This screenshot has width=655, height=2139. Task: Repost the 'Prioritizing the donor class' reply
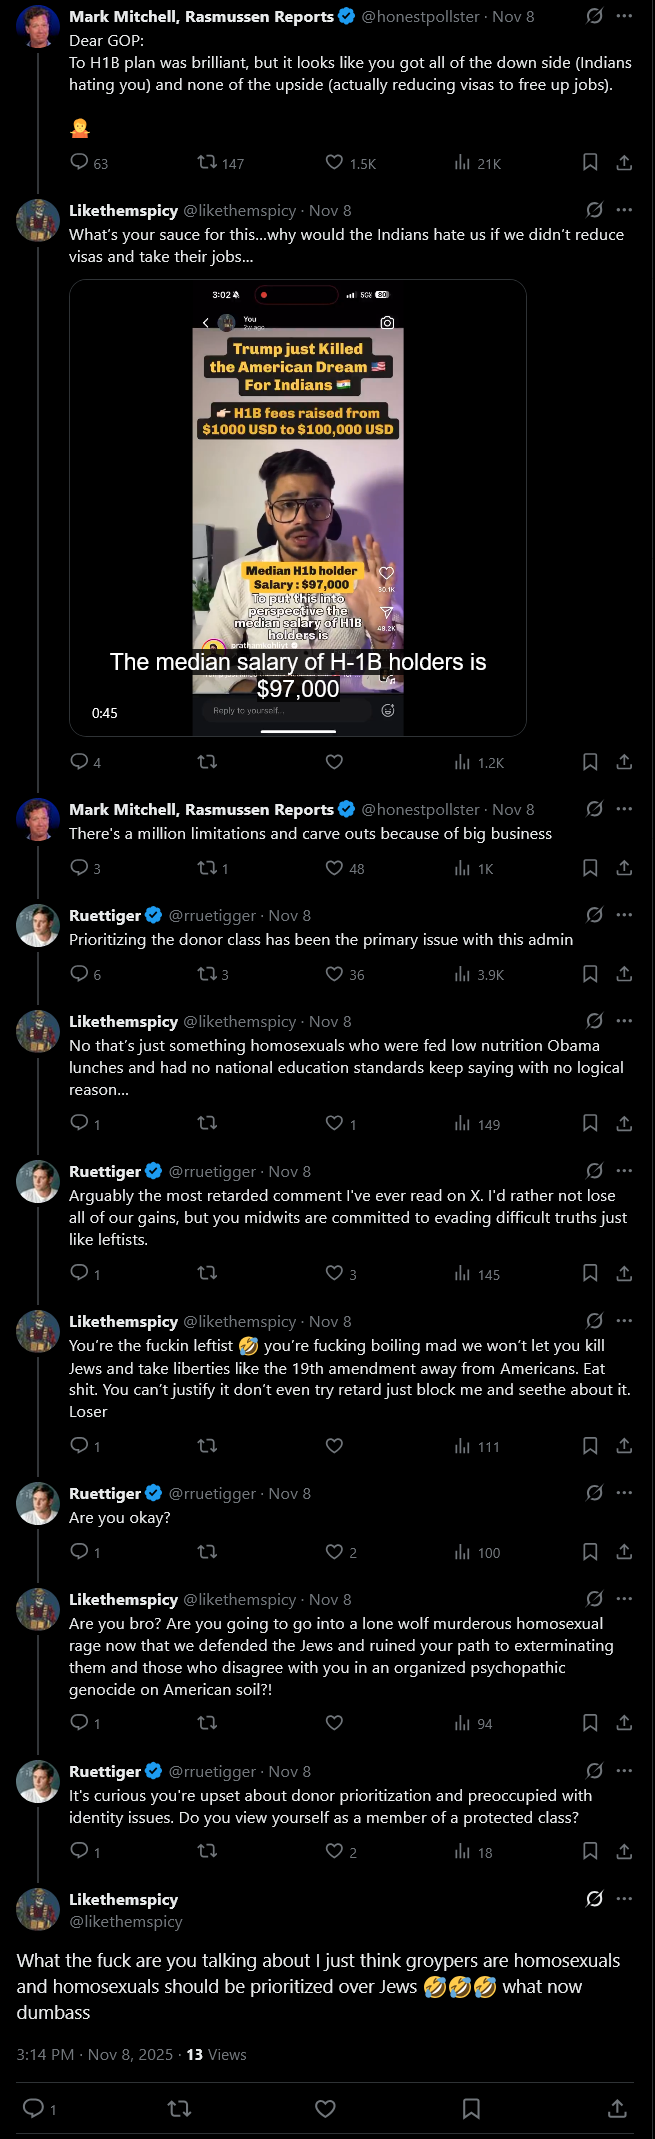(x=213, y=974)
